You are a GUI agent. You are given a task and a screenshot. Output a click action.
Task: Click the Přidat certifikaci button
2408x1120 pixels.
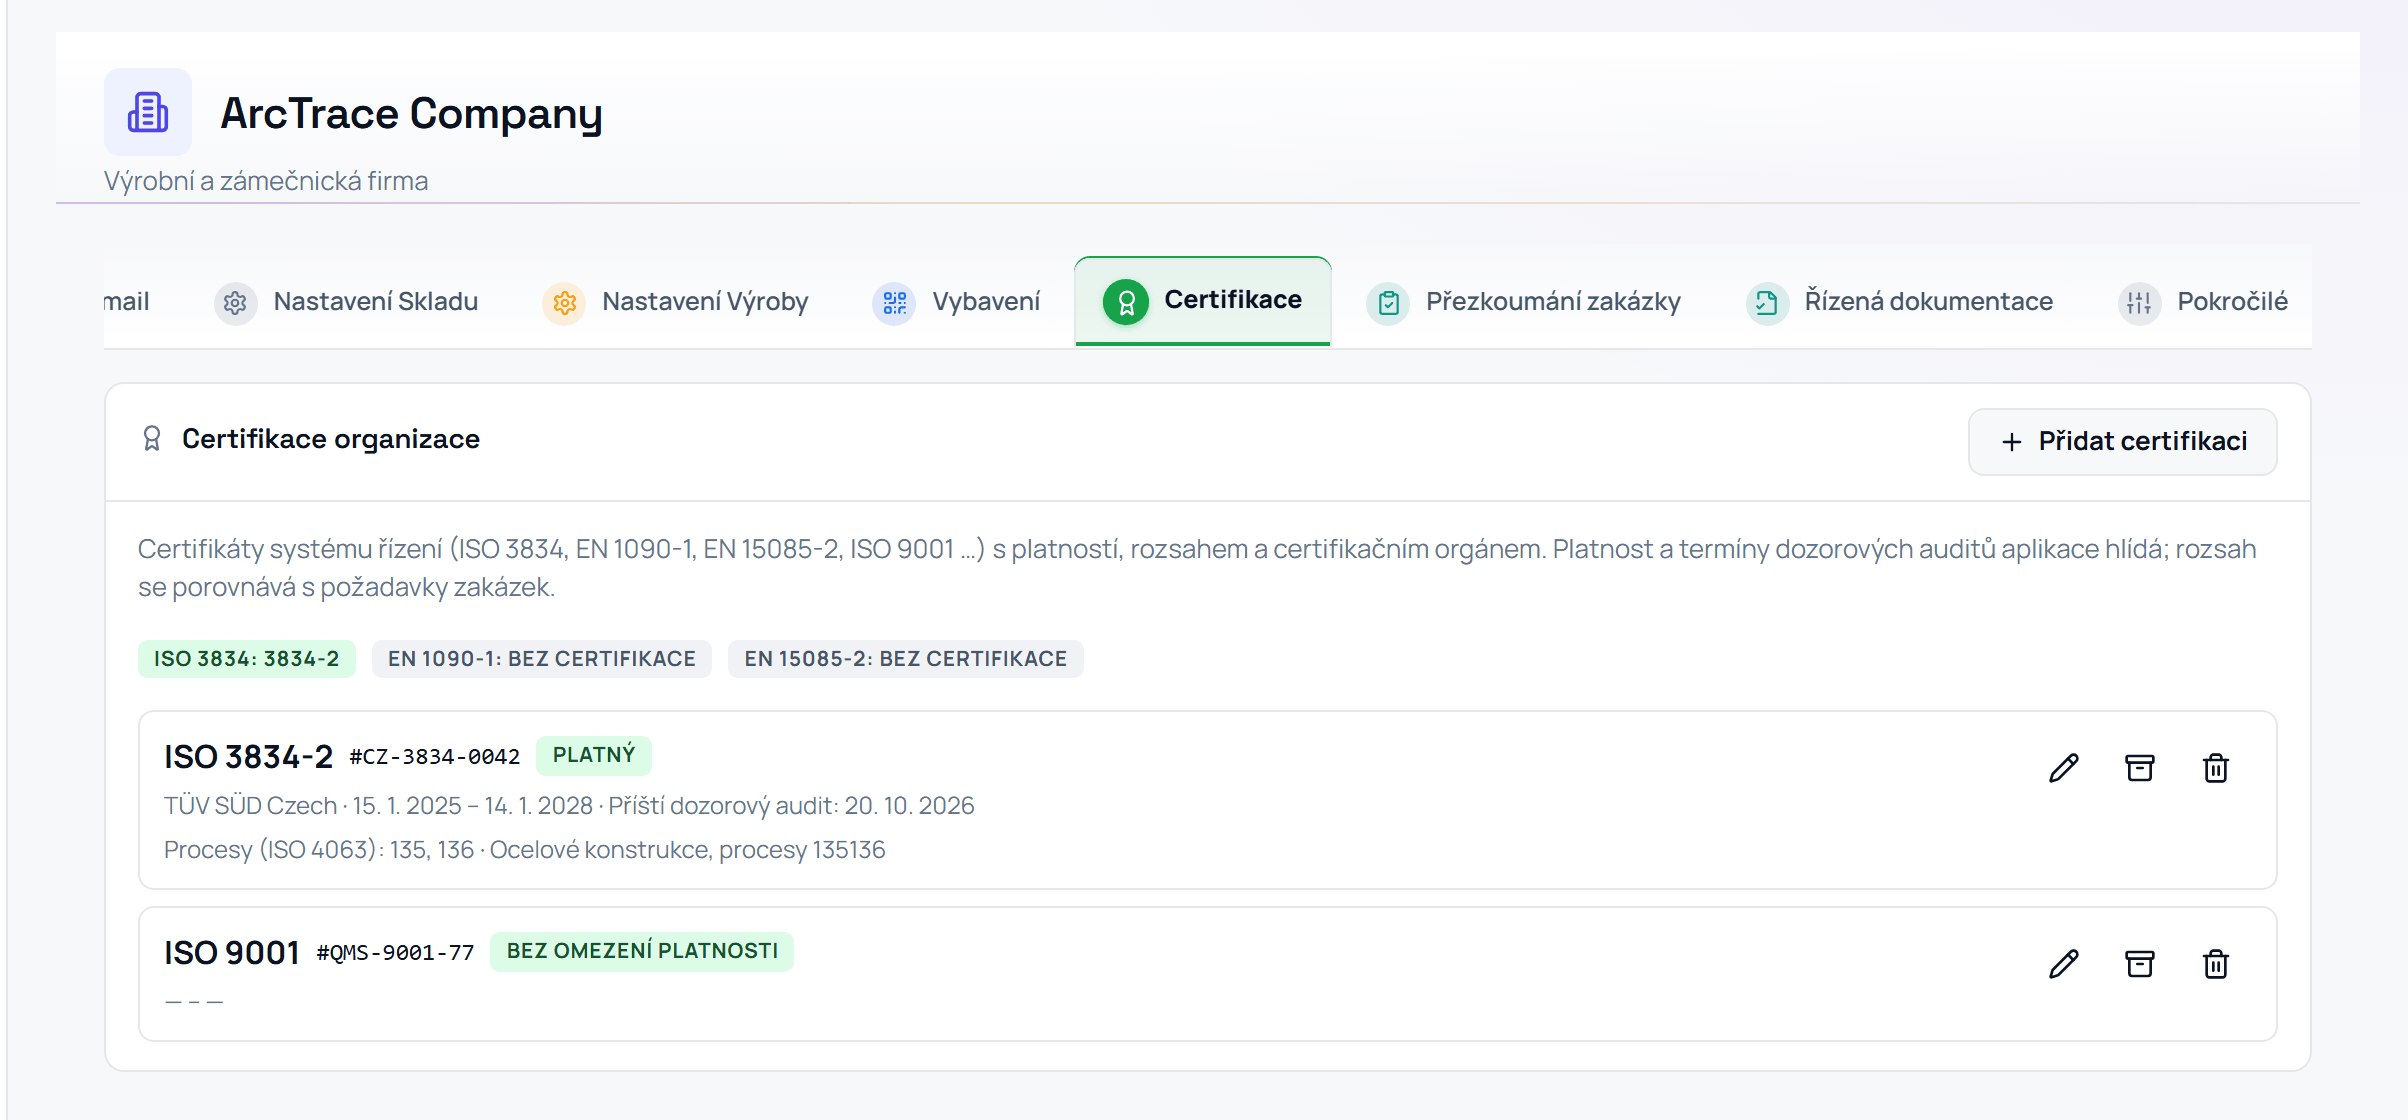tap(2122, 442)
